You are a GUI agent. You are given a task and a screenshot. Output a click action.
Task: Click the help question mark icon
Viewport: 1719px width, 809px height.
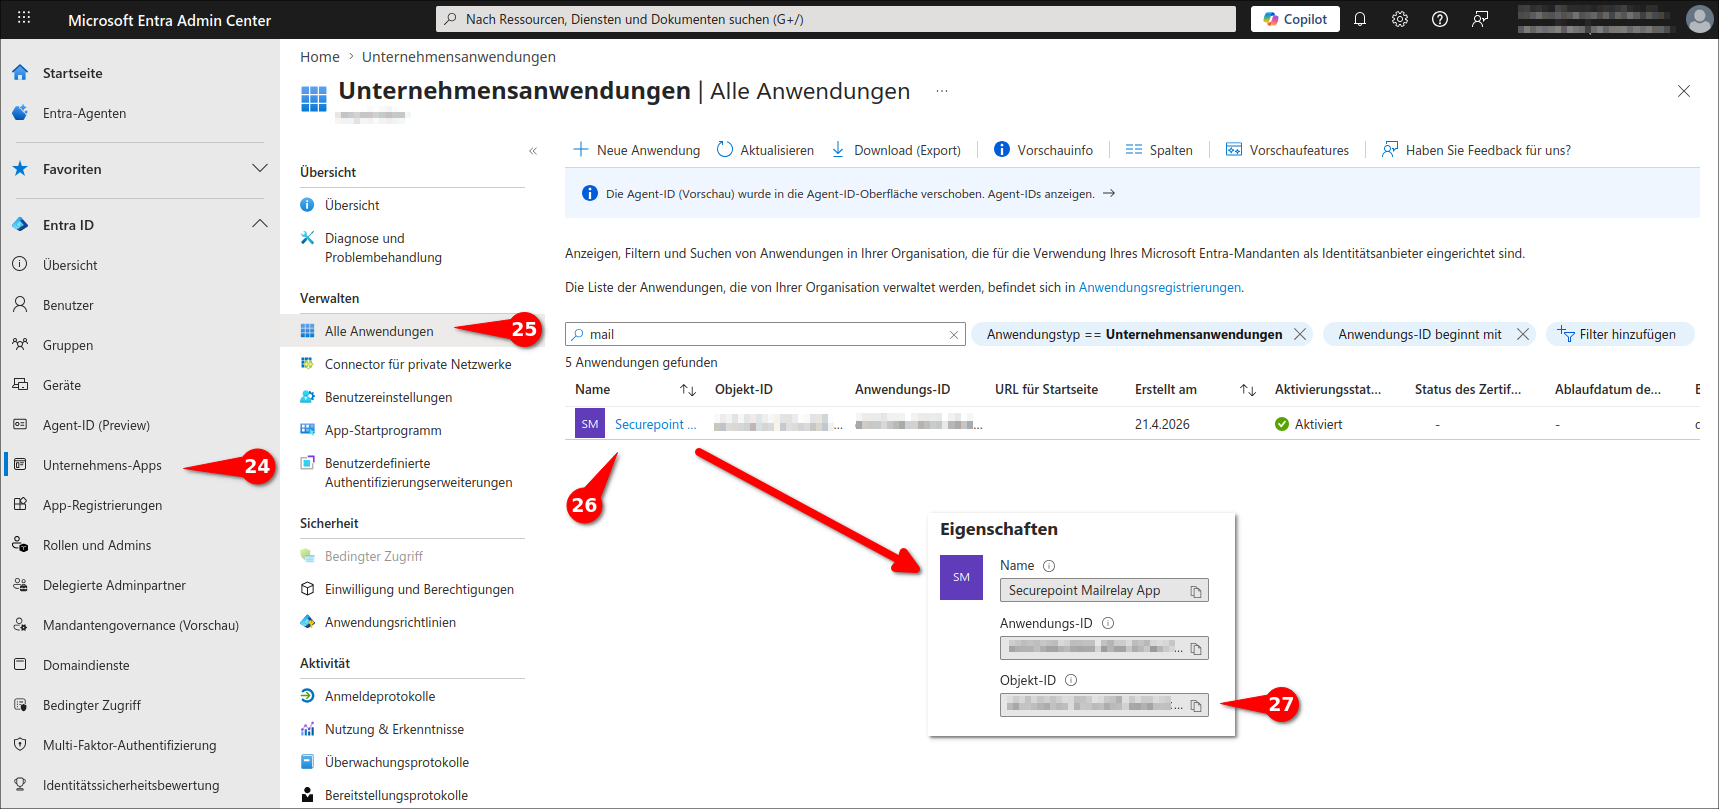(1440, 19)
